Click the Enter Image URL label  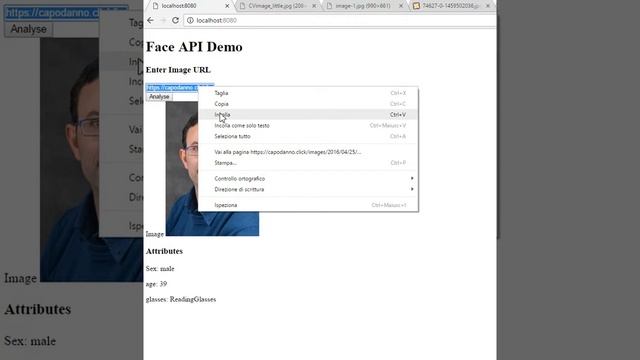click(178, 70)
